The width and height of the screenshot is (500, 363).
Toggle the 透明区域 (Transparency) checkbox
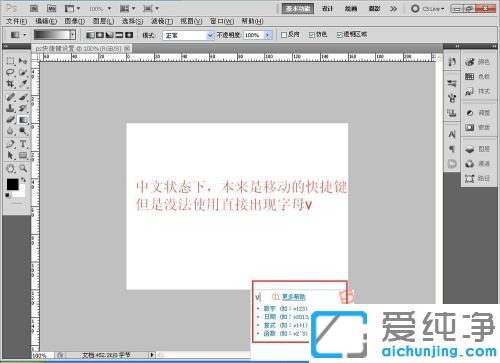pyautogui.click(x=340, y=35)
